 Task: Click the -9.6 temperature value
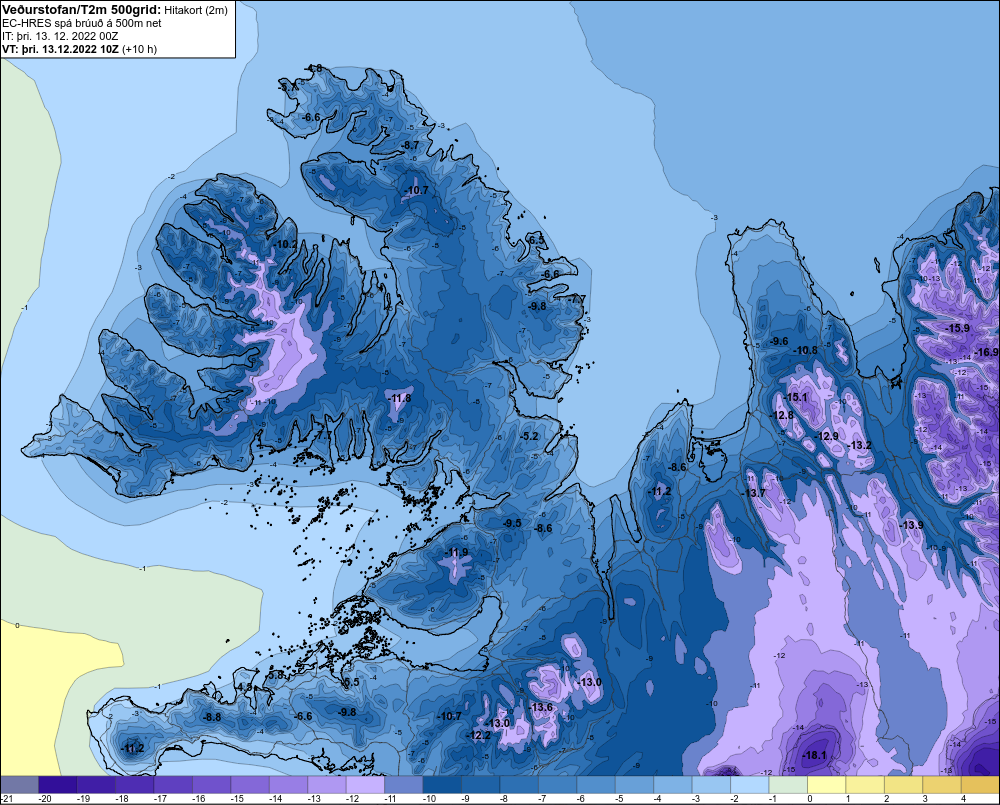779,341
